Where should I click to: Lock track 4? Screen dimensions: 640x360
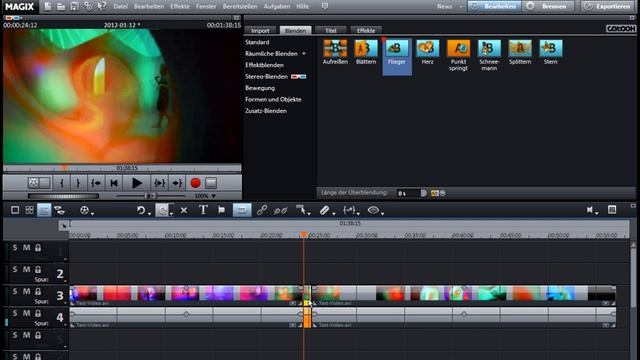coord(38,313)
